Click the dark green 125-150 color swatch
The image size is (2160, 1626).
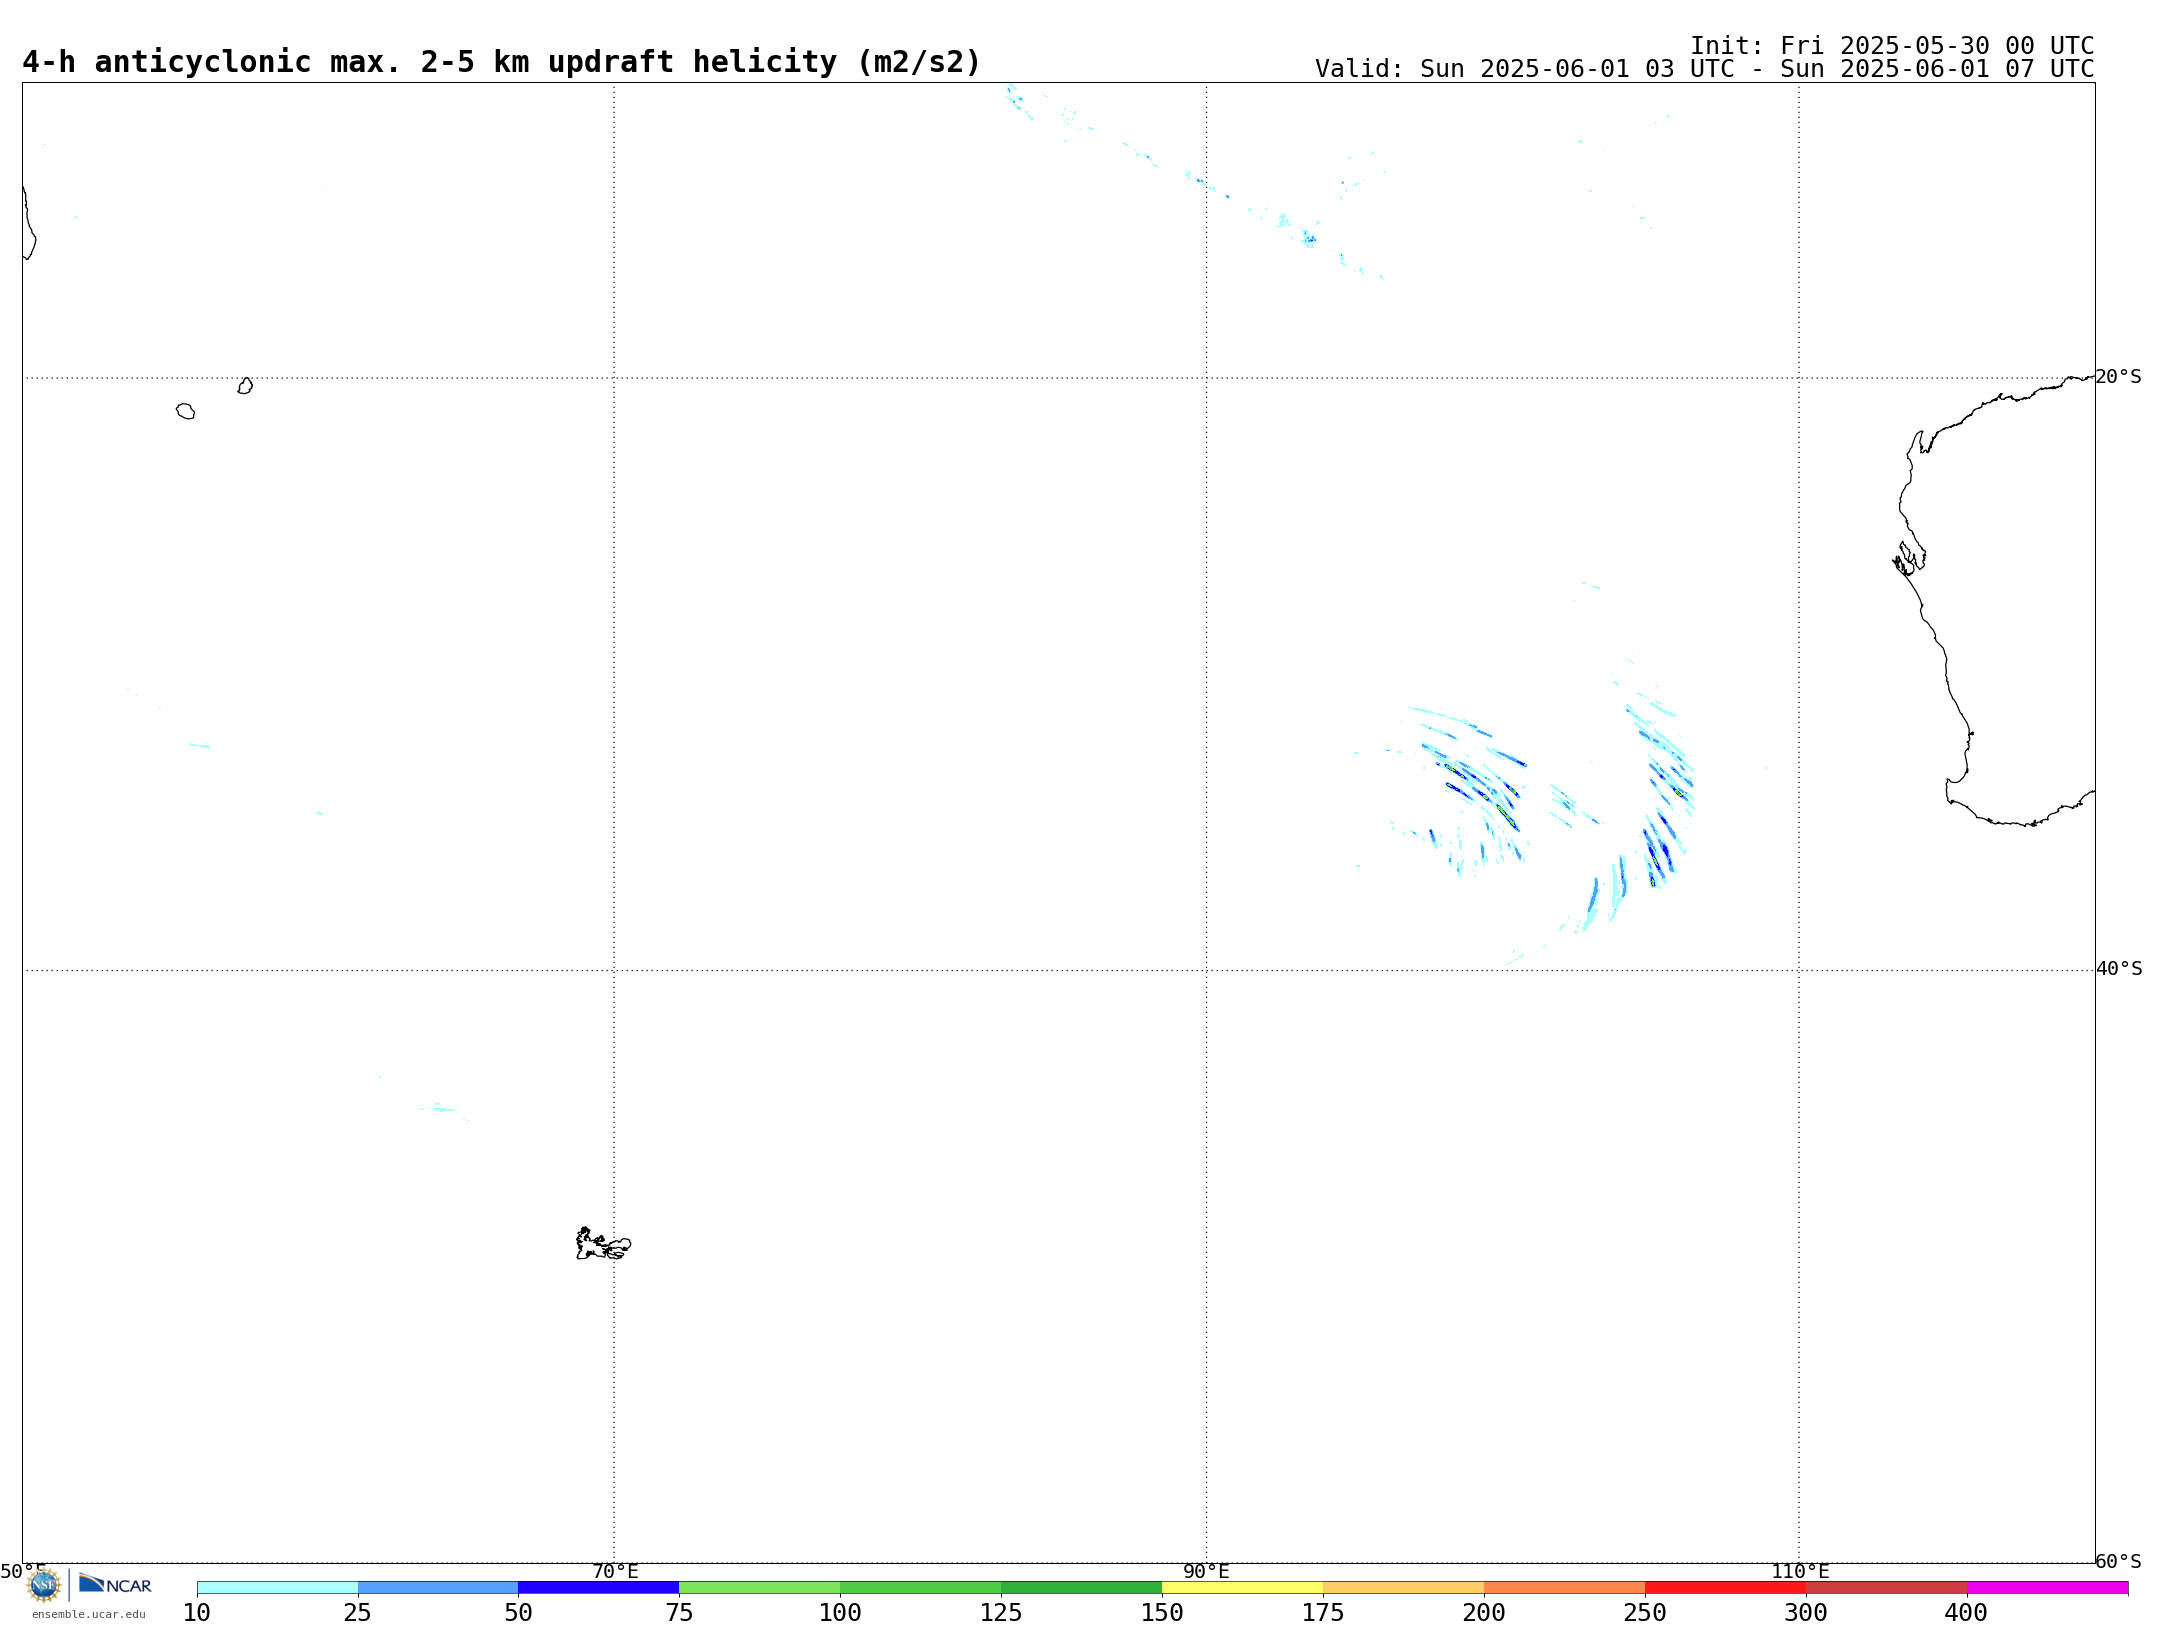[1082, 1588]
